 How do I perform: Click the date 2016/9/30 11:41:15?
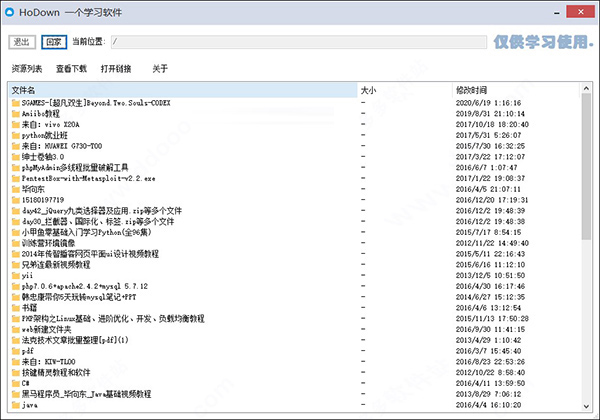tap(490, 329)
